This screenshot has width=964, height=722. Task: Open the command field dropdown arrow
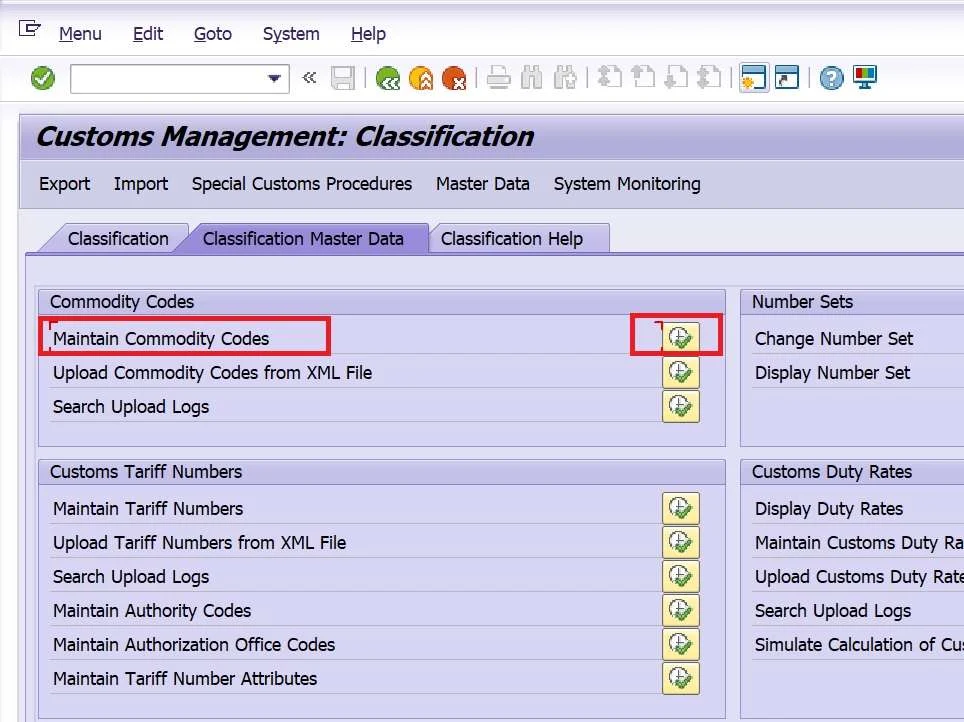point(274,78)
